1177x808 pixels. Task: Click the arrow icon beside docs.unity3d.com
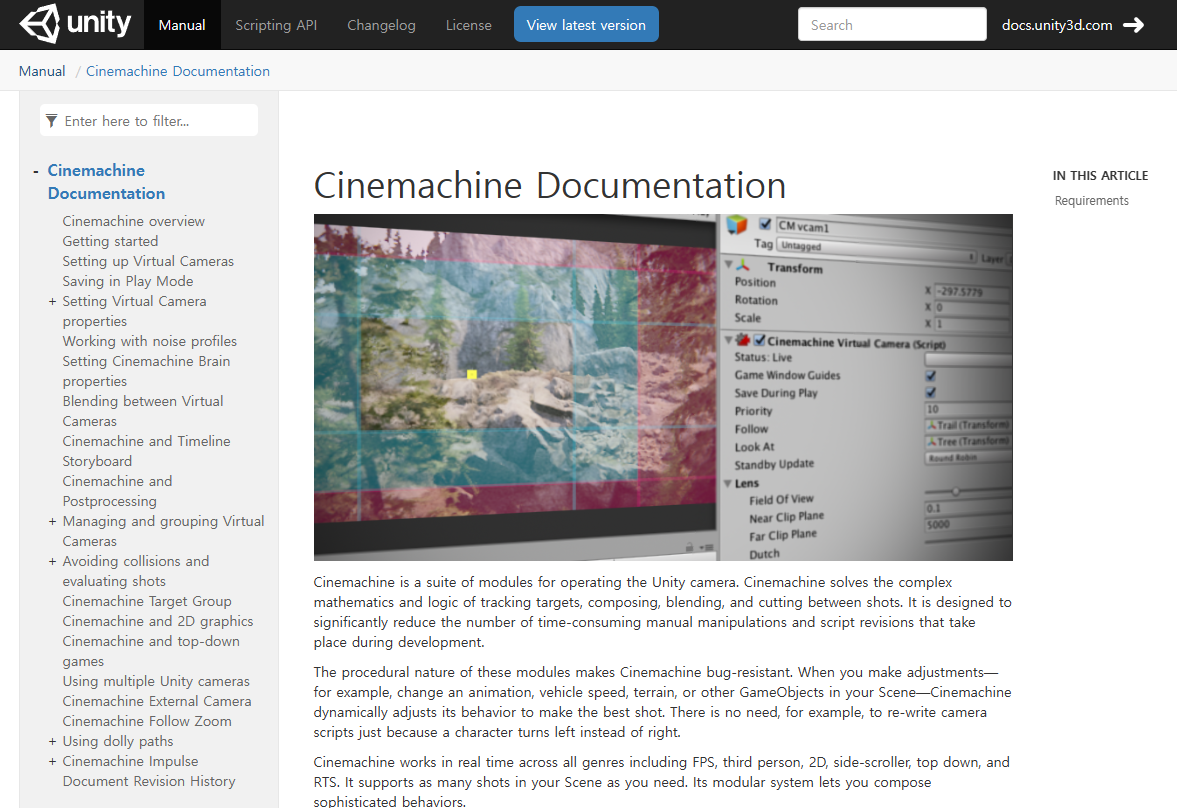coord(1133,25)
